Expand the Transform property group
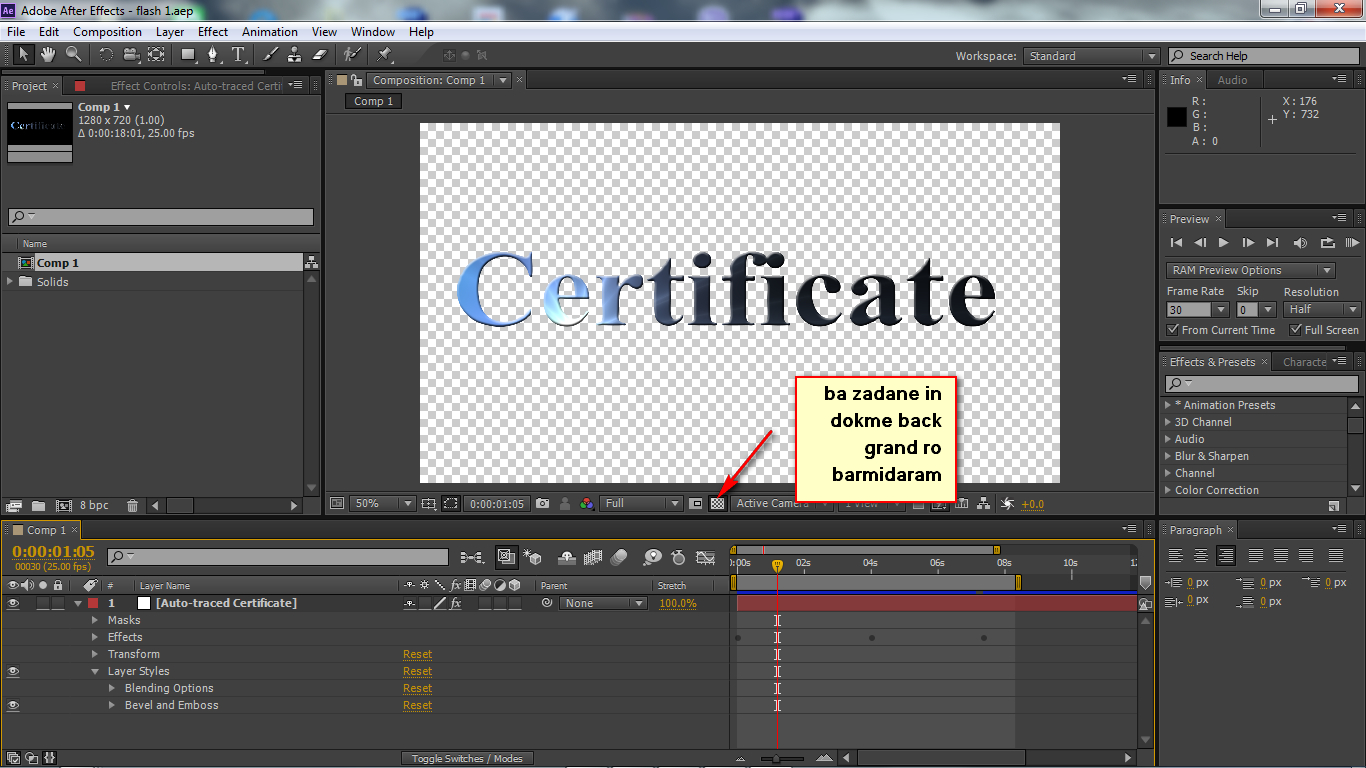The image size is (1366, 768). pyautogui.click(x=96, y=654)
